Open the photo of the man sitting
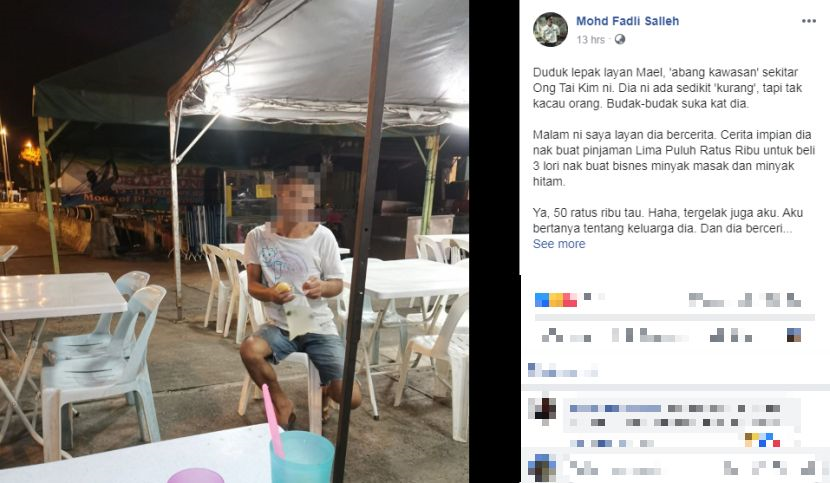The height and width of the screenshot is (483, 830). click(234, 242)
